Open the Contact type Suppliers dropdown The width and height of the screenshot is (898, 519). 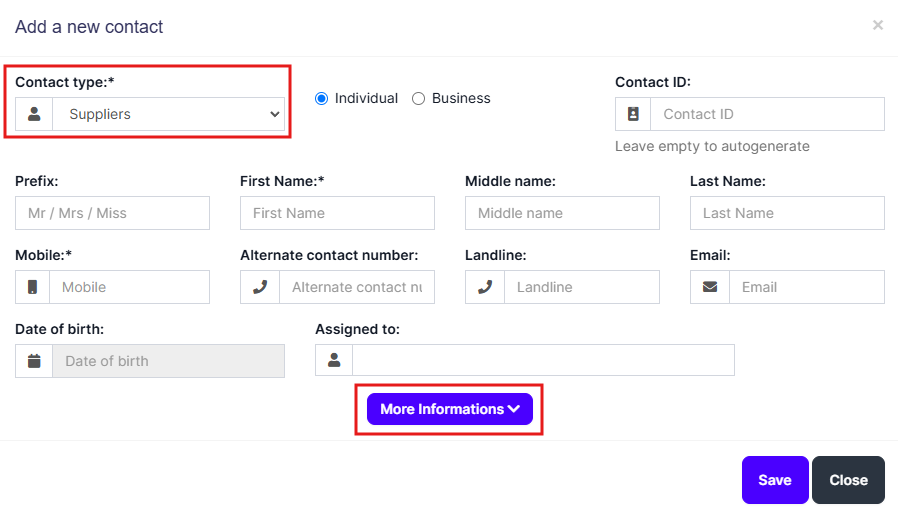click(169, 114)
